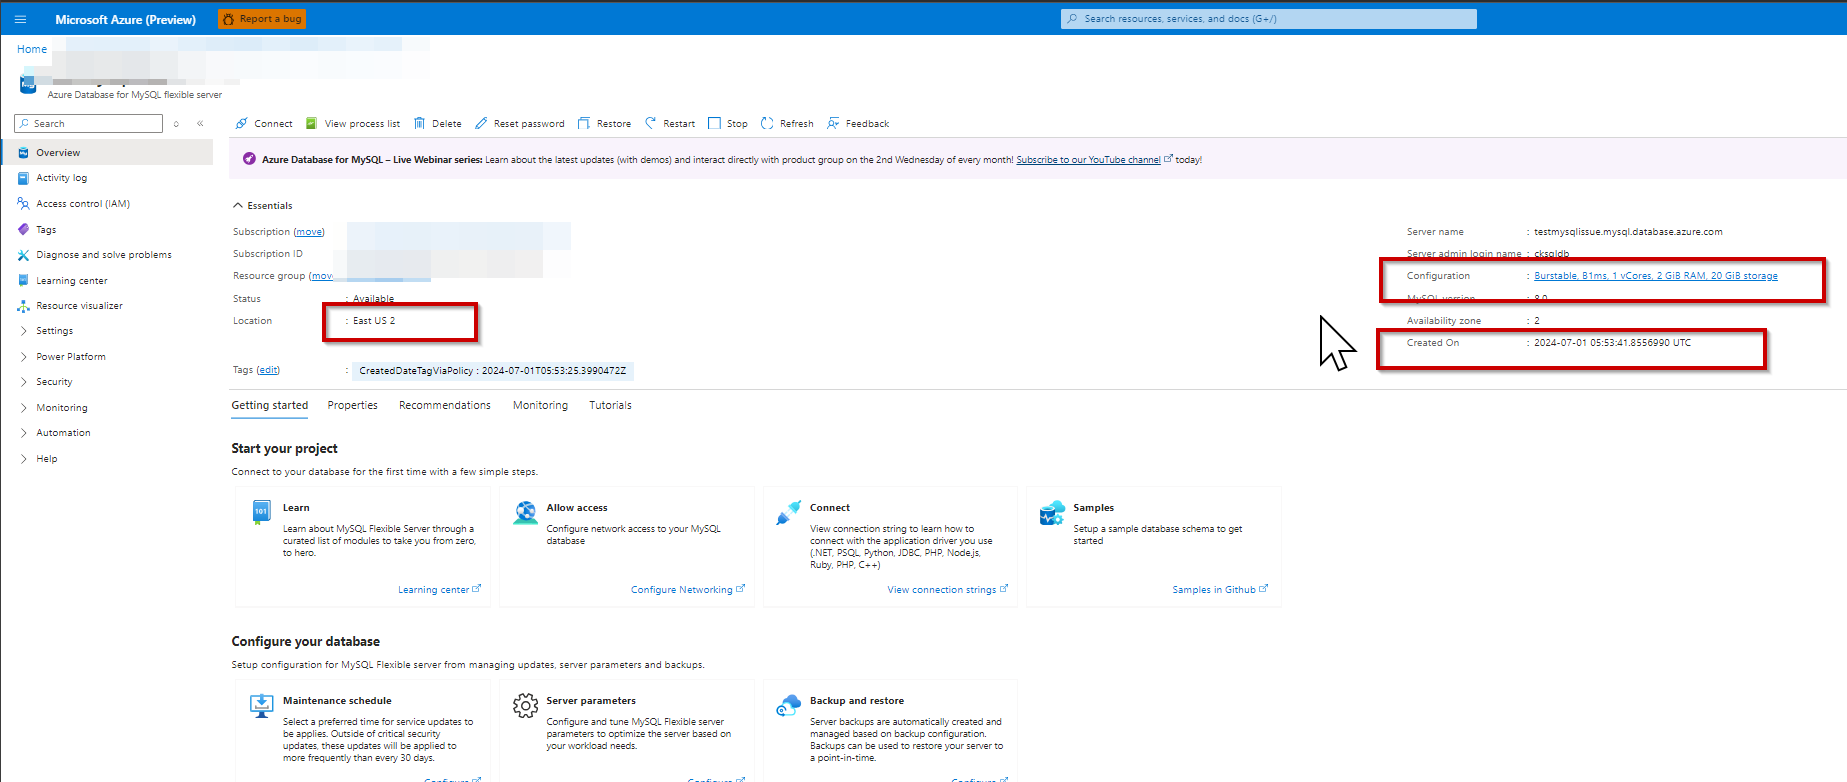The width and height of the screenshot is (1847, 782).
Task: Click the Subscription move link
Action: pyautogui.click(x=309, y=232)
